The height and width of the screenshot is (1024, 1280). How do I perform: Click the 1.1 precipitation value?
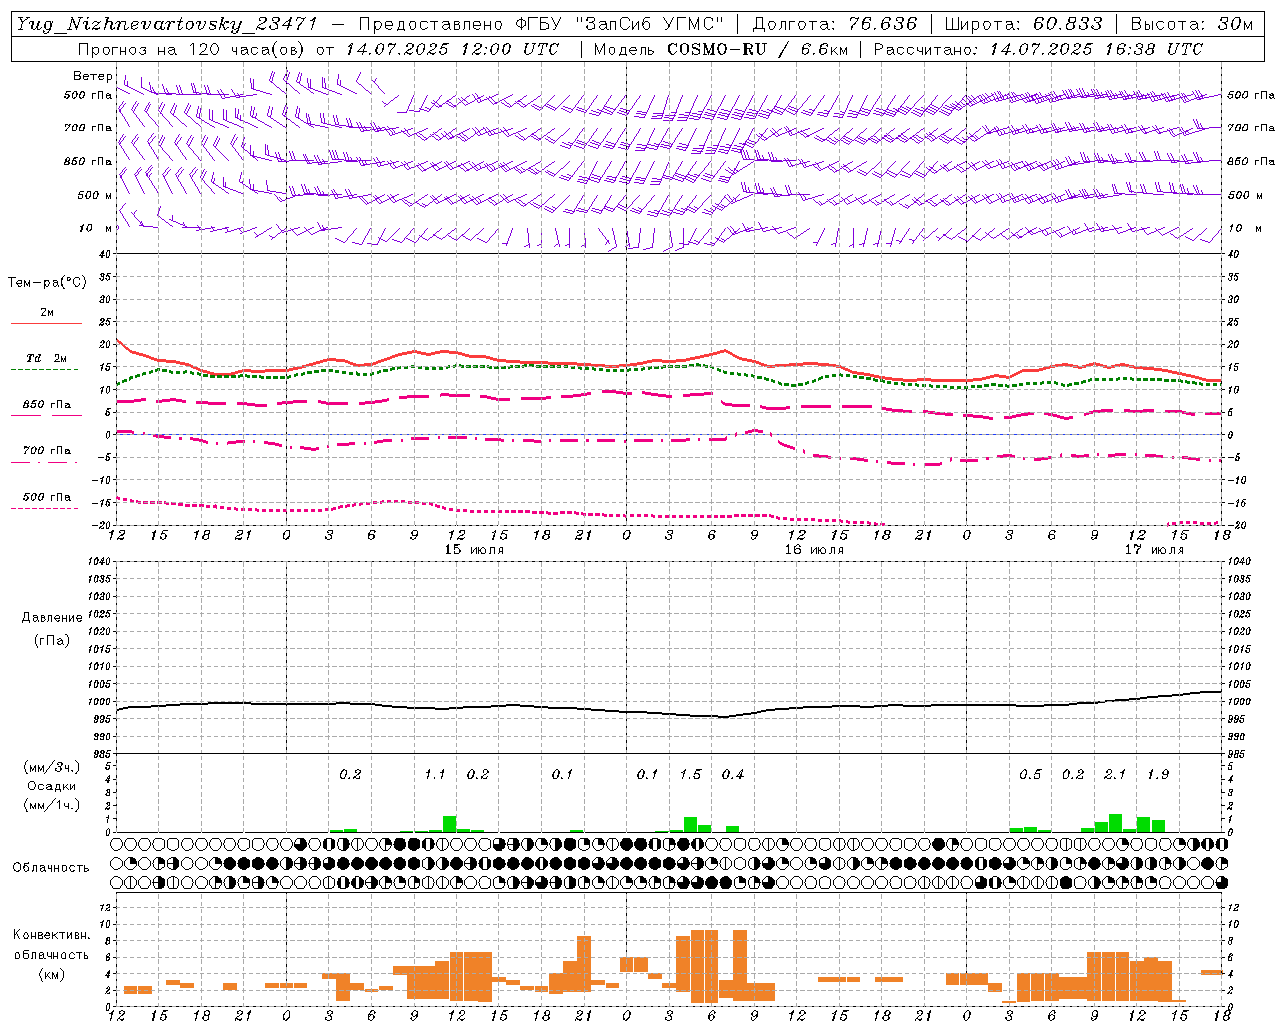coord(435,775)
